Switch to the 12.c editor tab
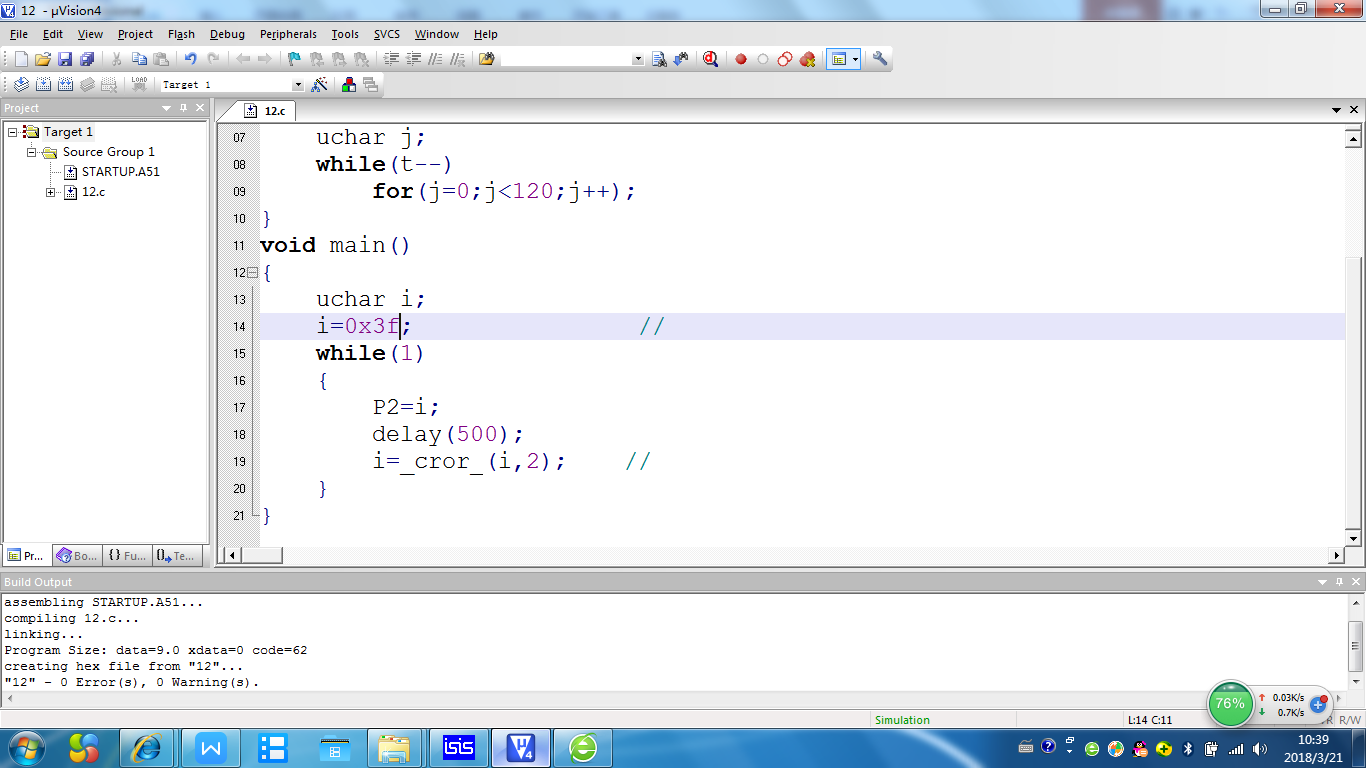Image resolution: width=1366 pixels, height=768 pixels. point(266,111)
